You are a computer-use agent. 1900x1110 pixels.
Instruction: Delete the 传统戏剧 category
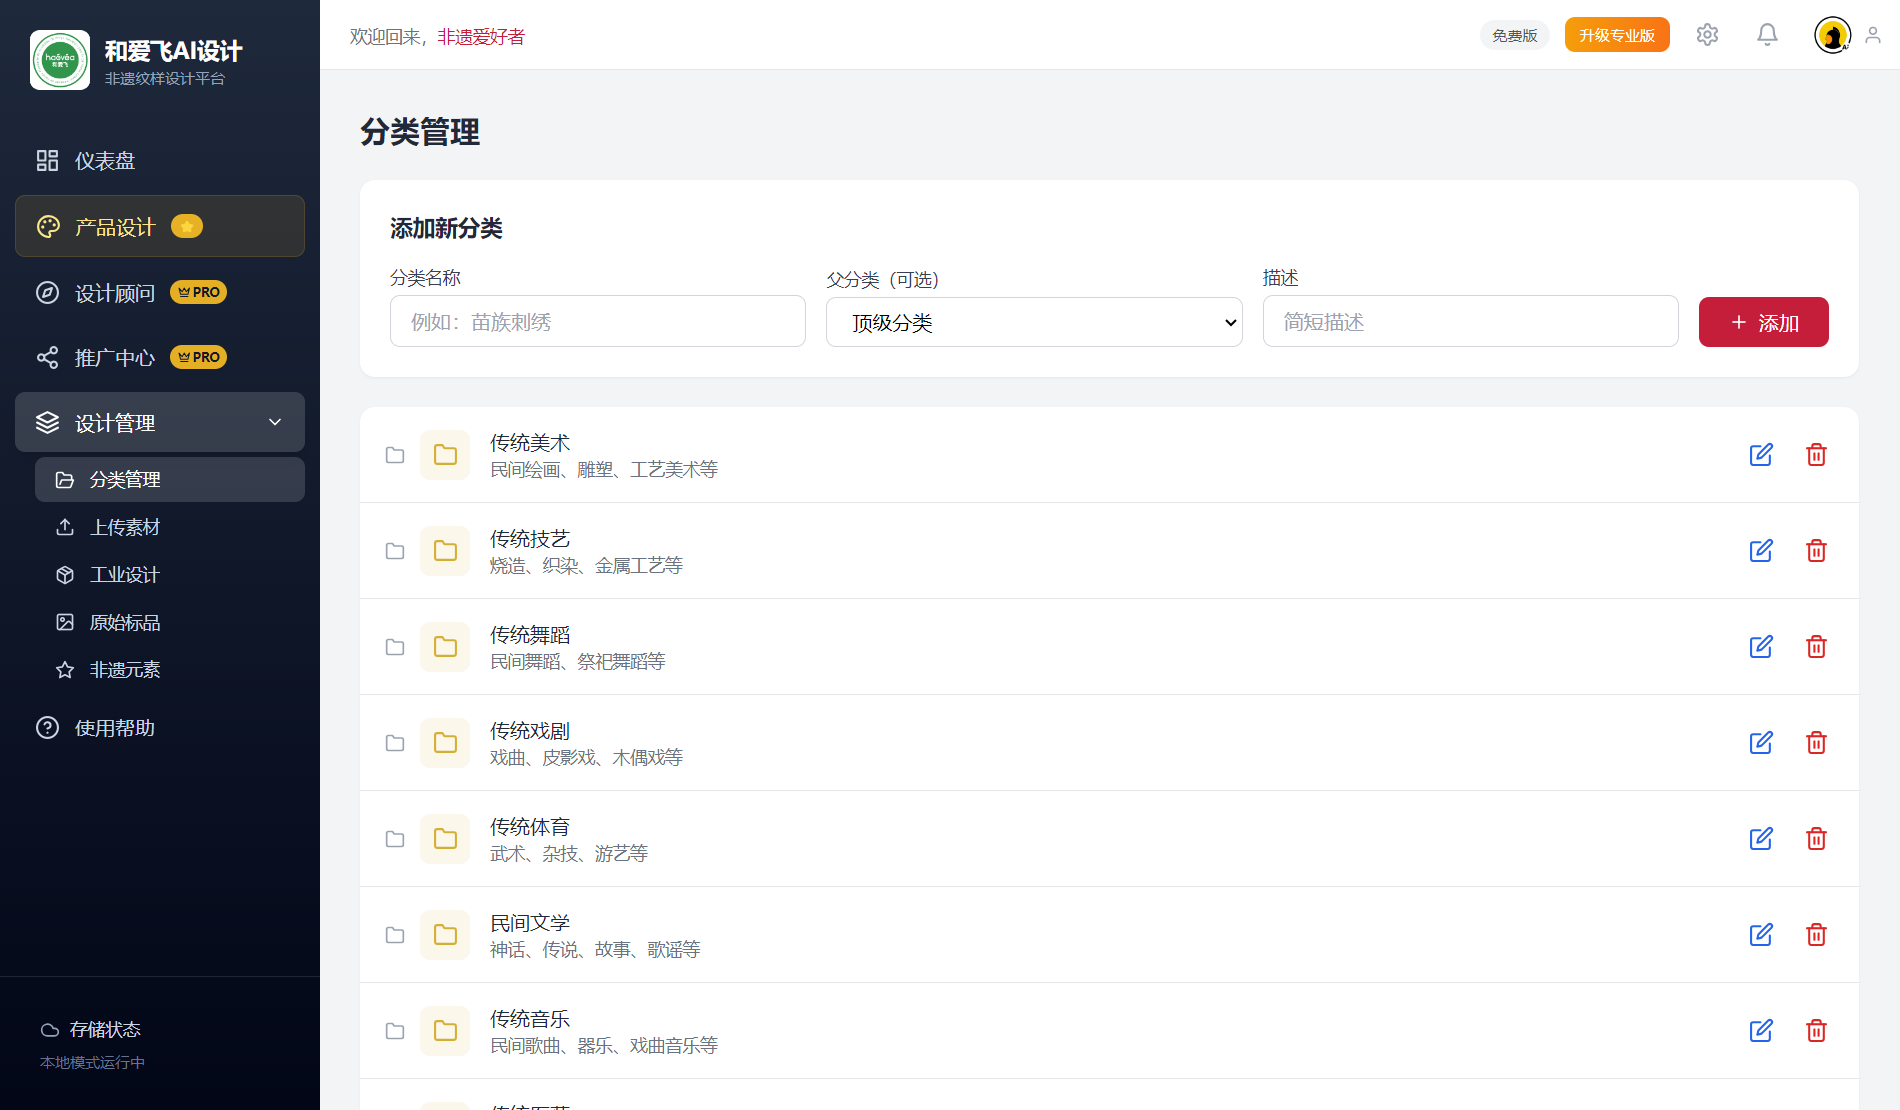tap(1816, 743)
